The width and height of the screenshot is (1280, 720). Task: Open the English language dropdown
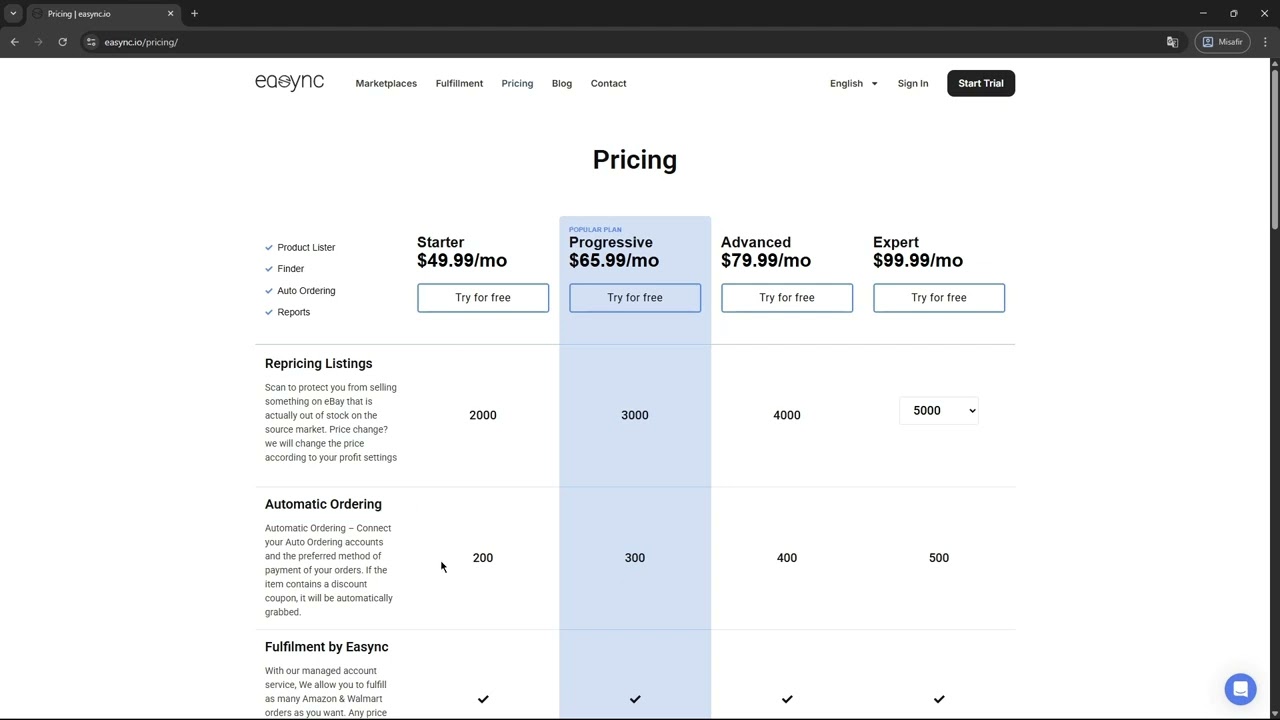pos(853,83)
